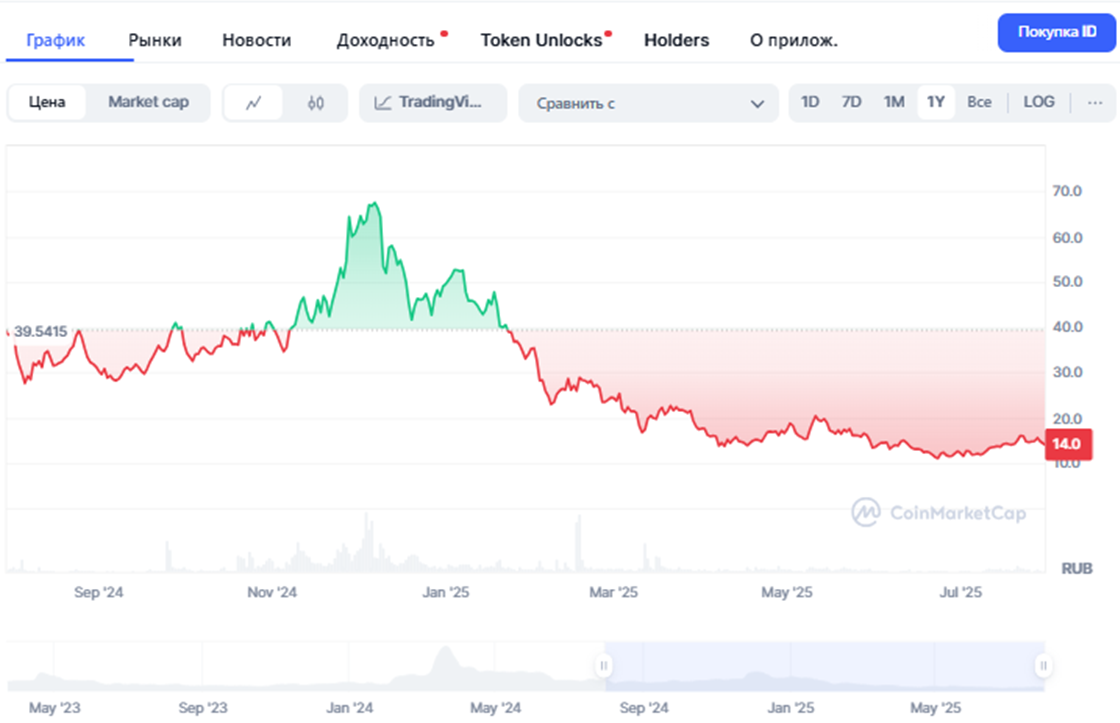The height and width of the screenshot is (723, 1120).
Task: Open the 'График' tab
Action: pyautogui.click(x=56, y=40)
